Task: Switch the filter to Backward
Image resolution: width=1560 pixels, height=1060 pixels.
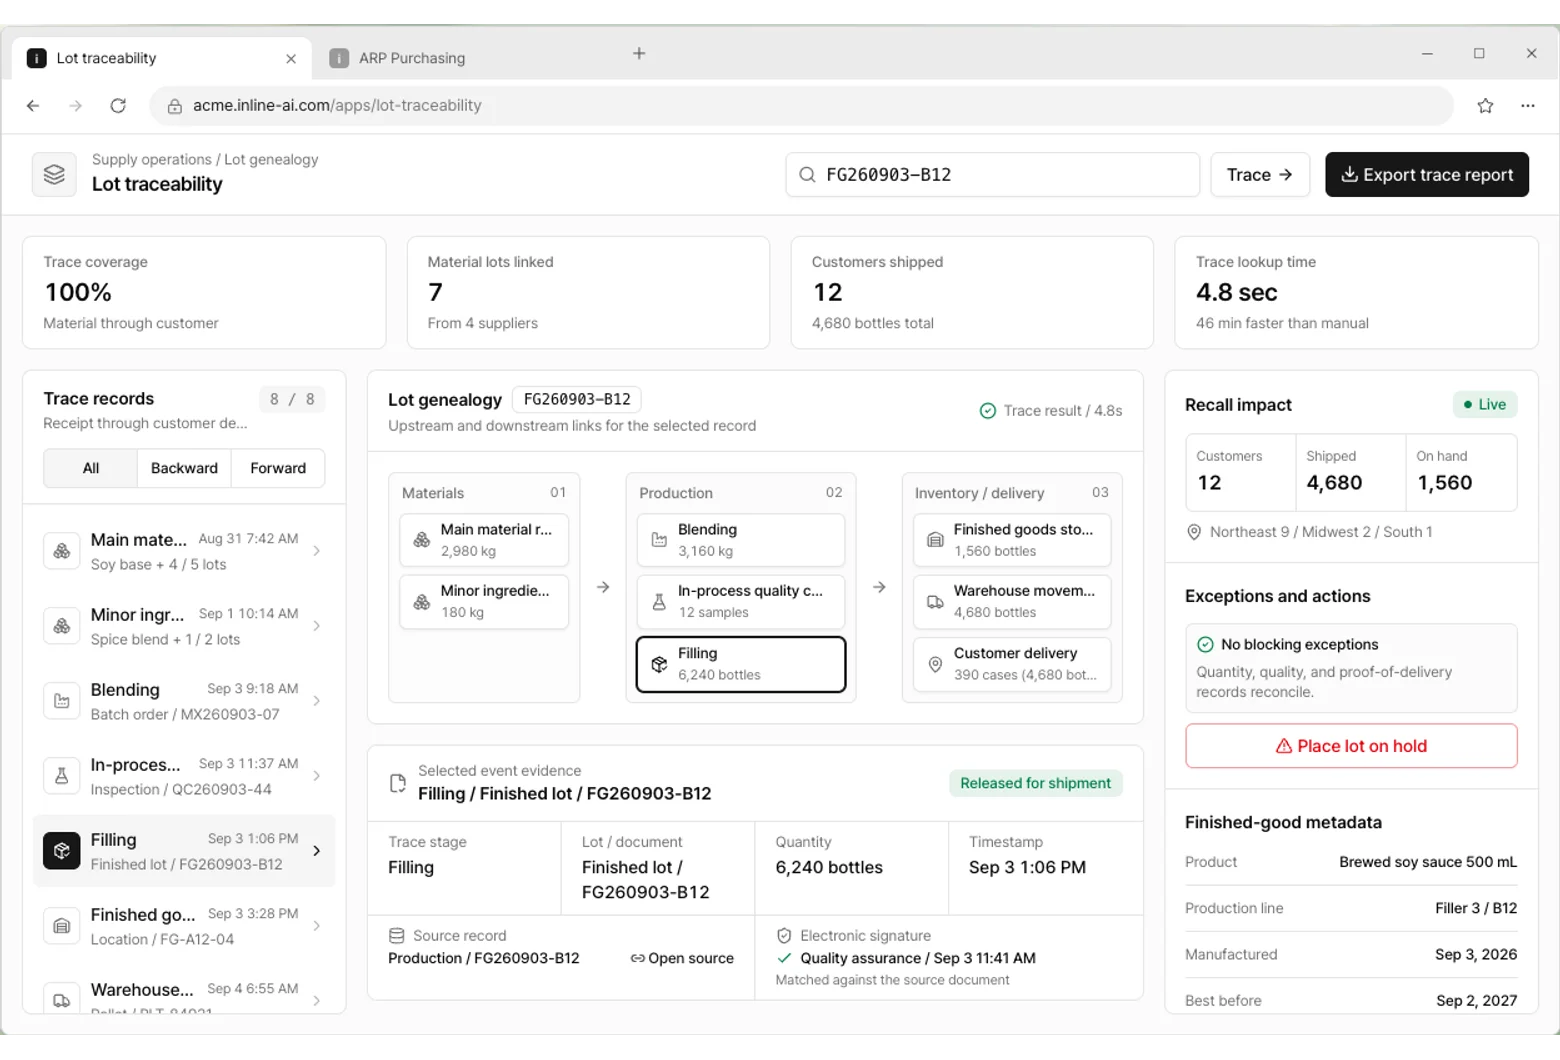Action: tap(184, 468)
